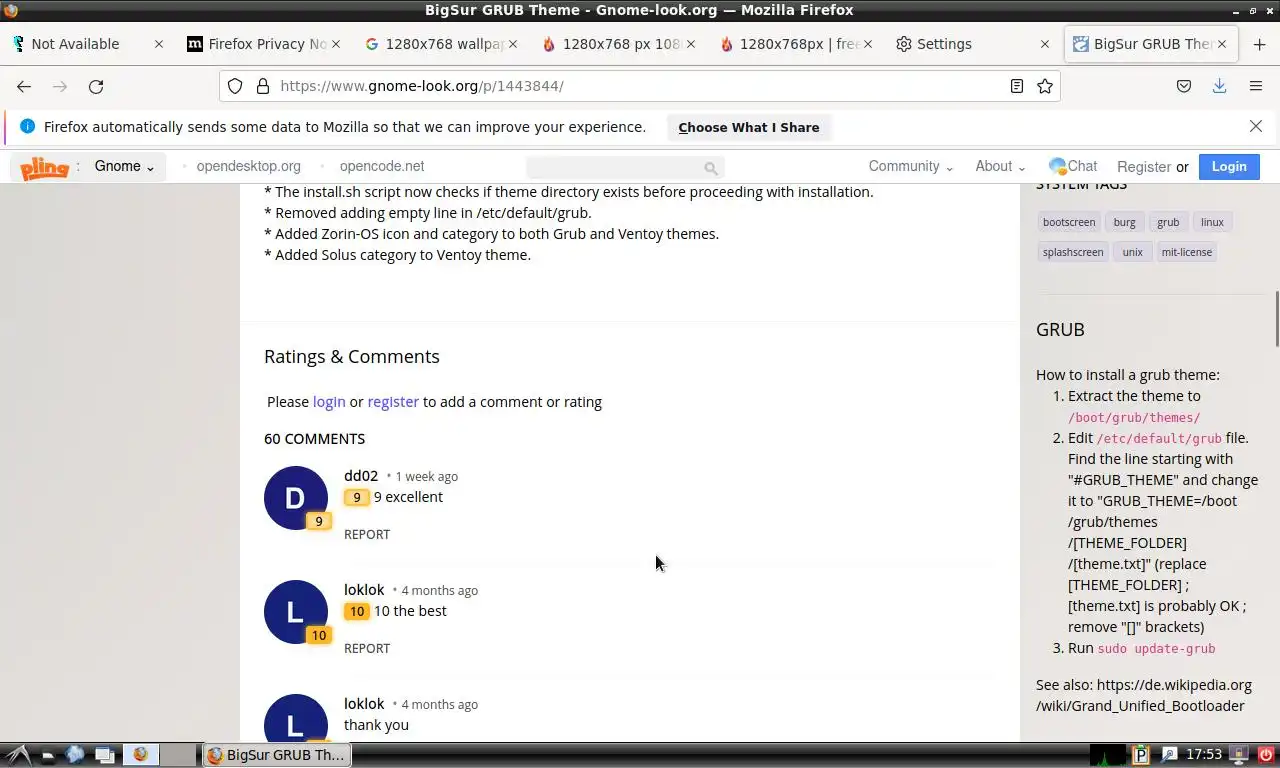
Task: Click the blue Login button
Action: (x=1229, y=166)
